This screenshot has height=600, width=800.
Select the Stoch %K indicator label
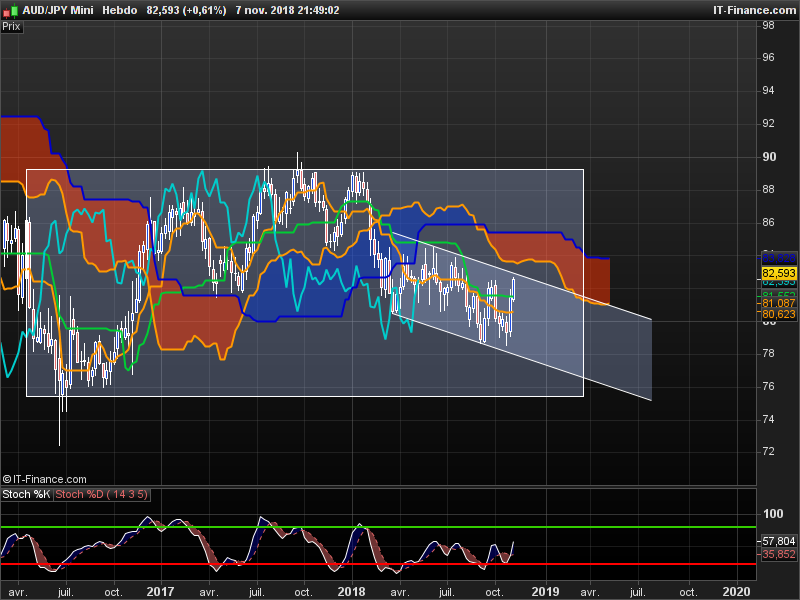(26, 494)
